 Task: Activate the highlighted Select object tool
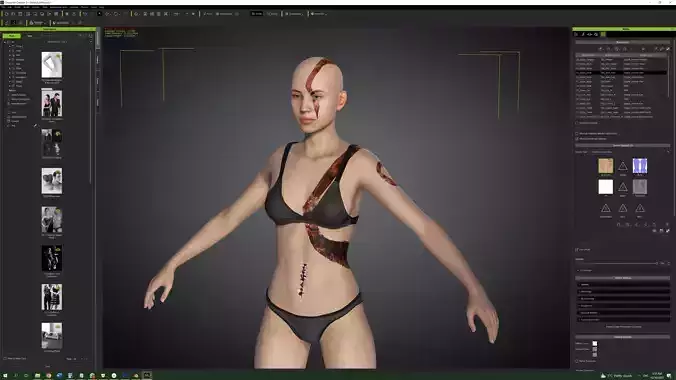(100, 14)
